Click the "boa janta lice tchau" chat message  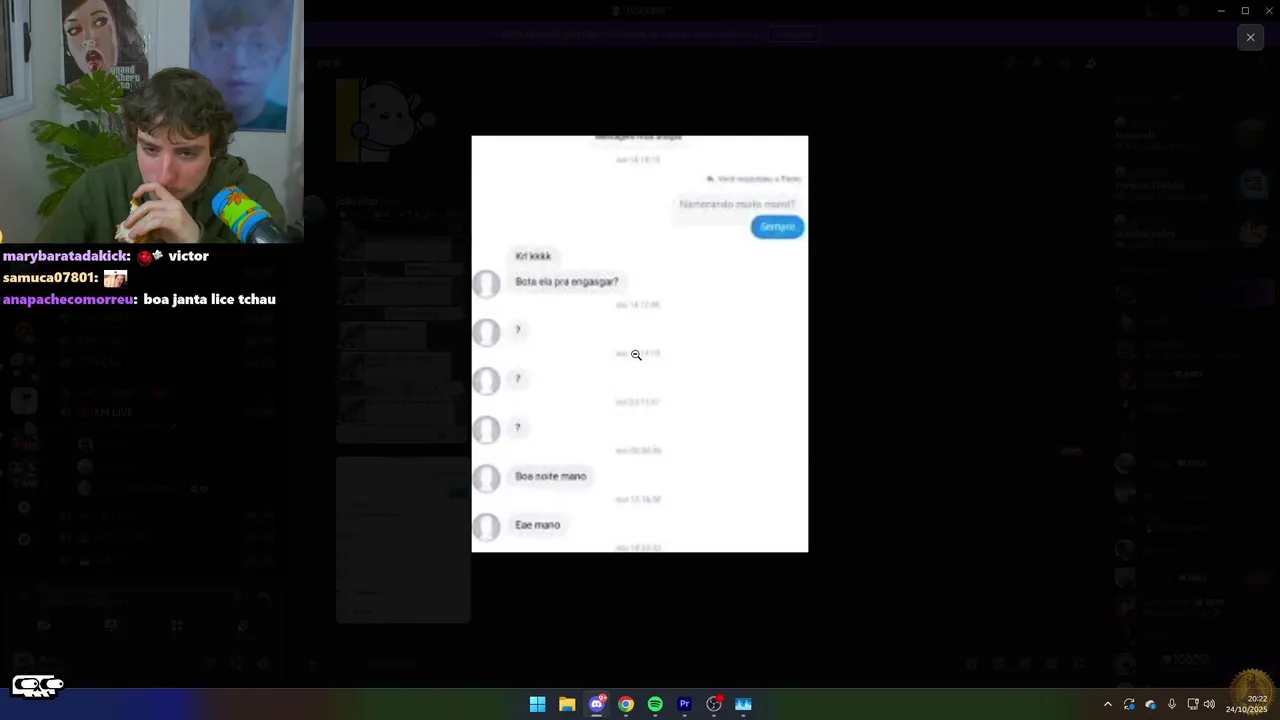209,299
